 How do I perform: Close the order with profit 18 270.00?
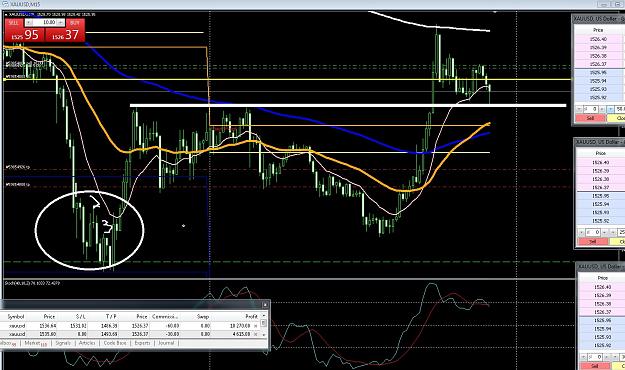click(x=256, y=326)
